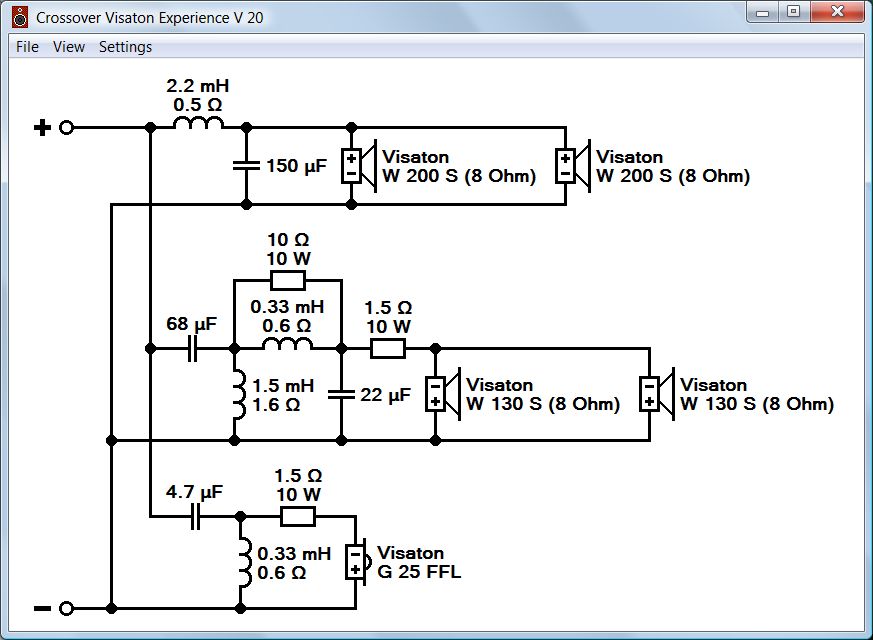Select the 10 Ω 10 W parallel resistor symbol

pos(288,280)
